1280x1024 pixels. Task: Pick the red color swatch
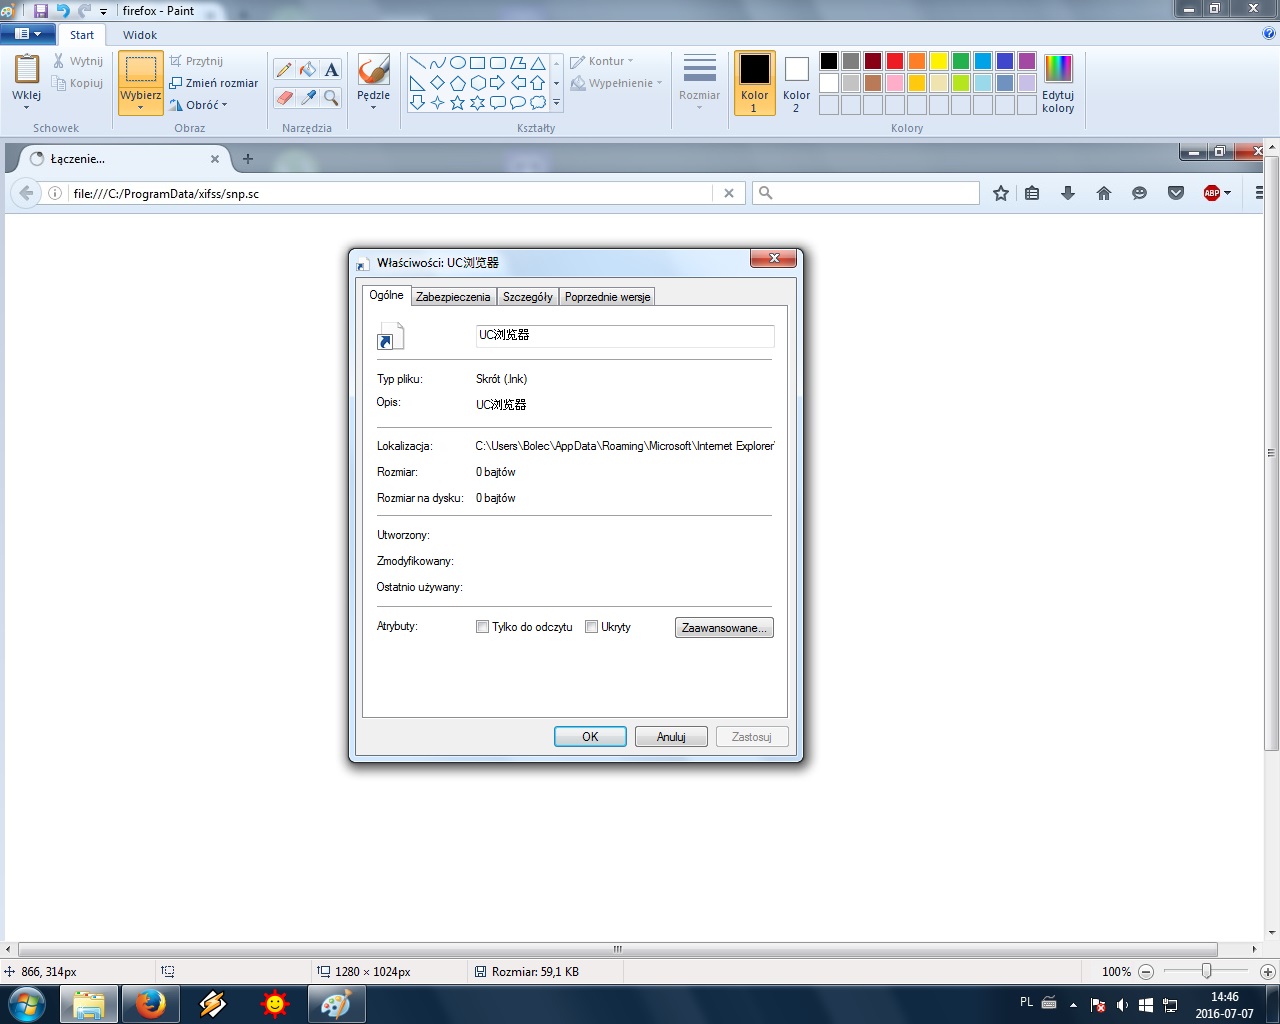(x=895, y=61)
